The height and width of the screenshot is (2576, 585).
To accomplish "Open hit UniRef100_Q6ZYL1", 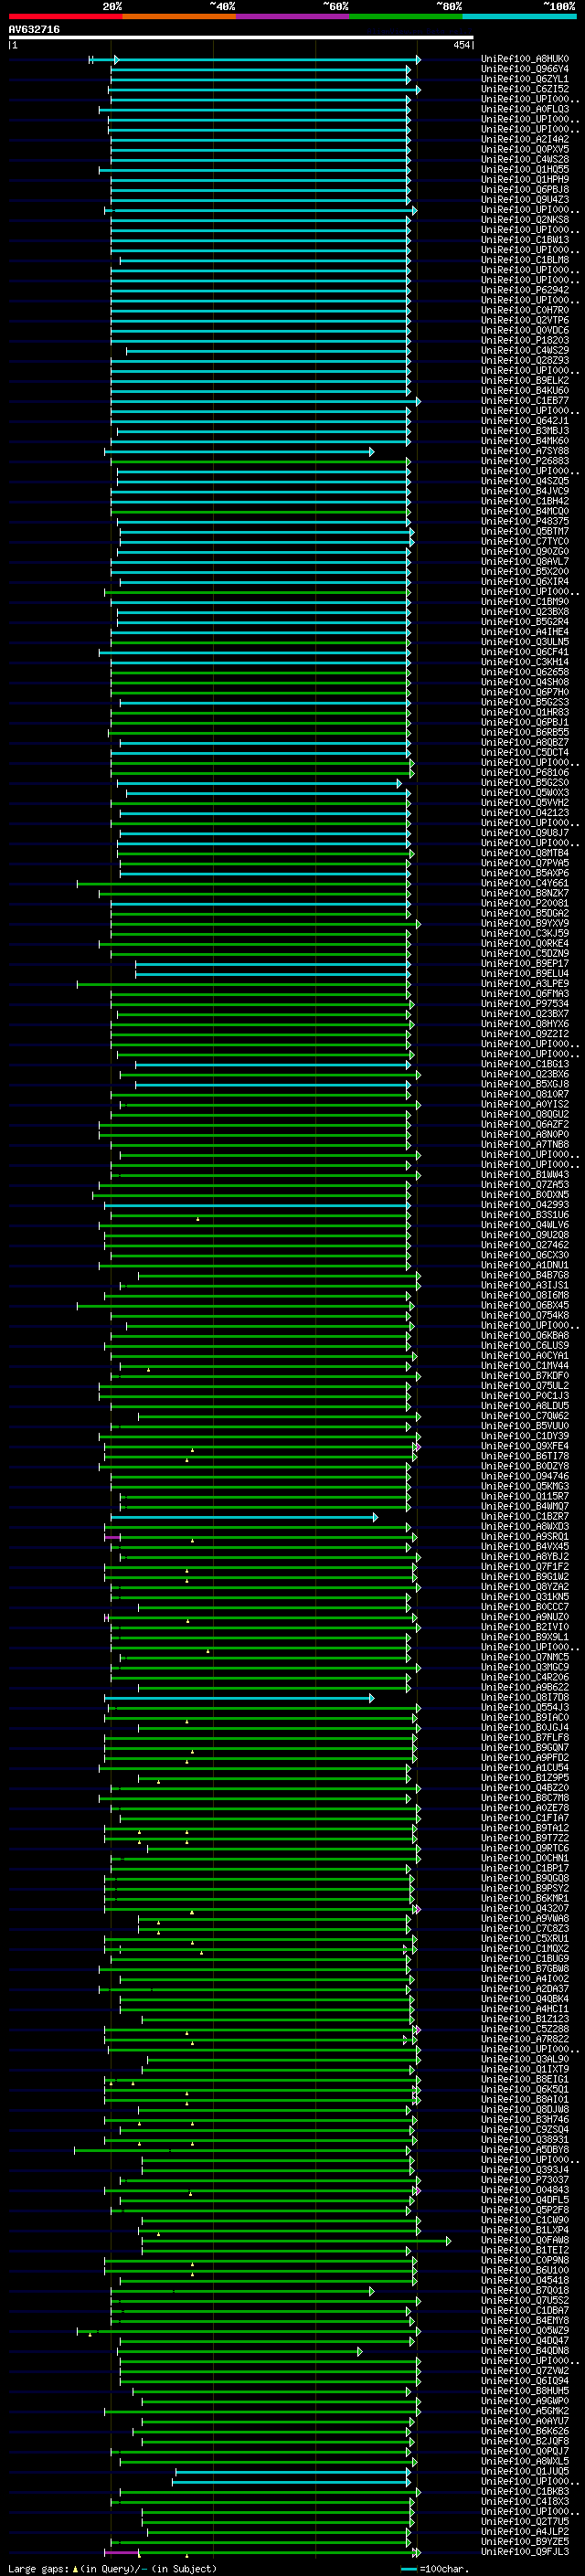I will pyautogui.click(x=525, y=80).
